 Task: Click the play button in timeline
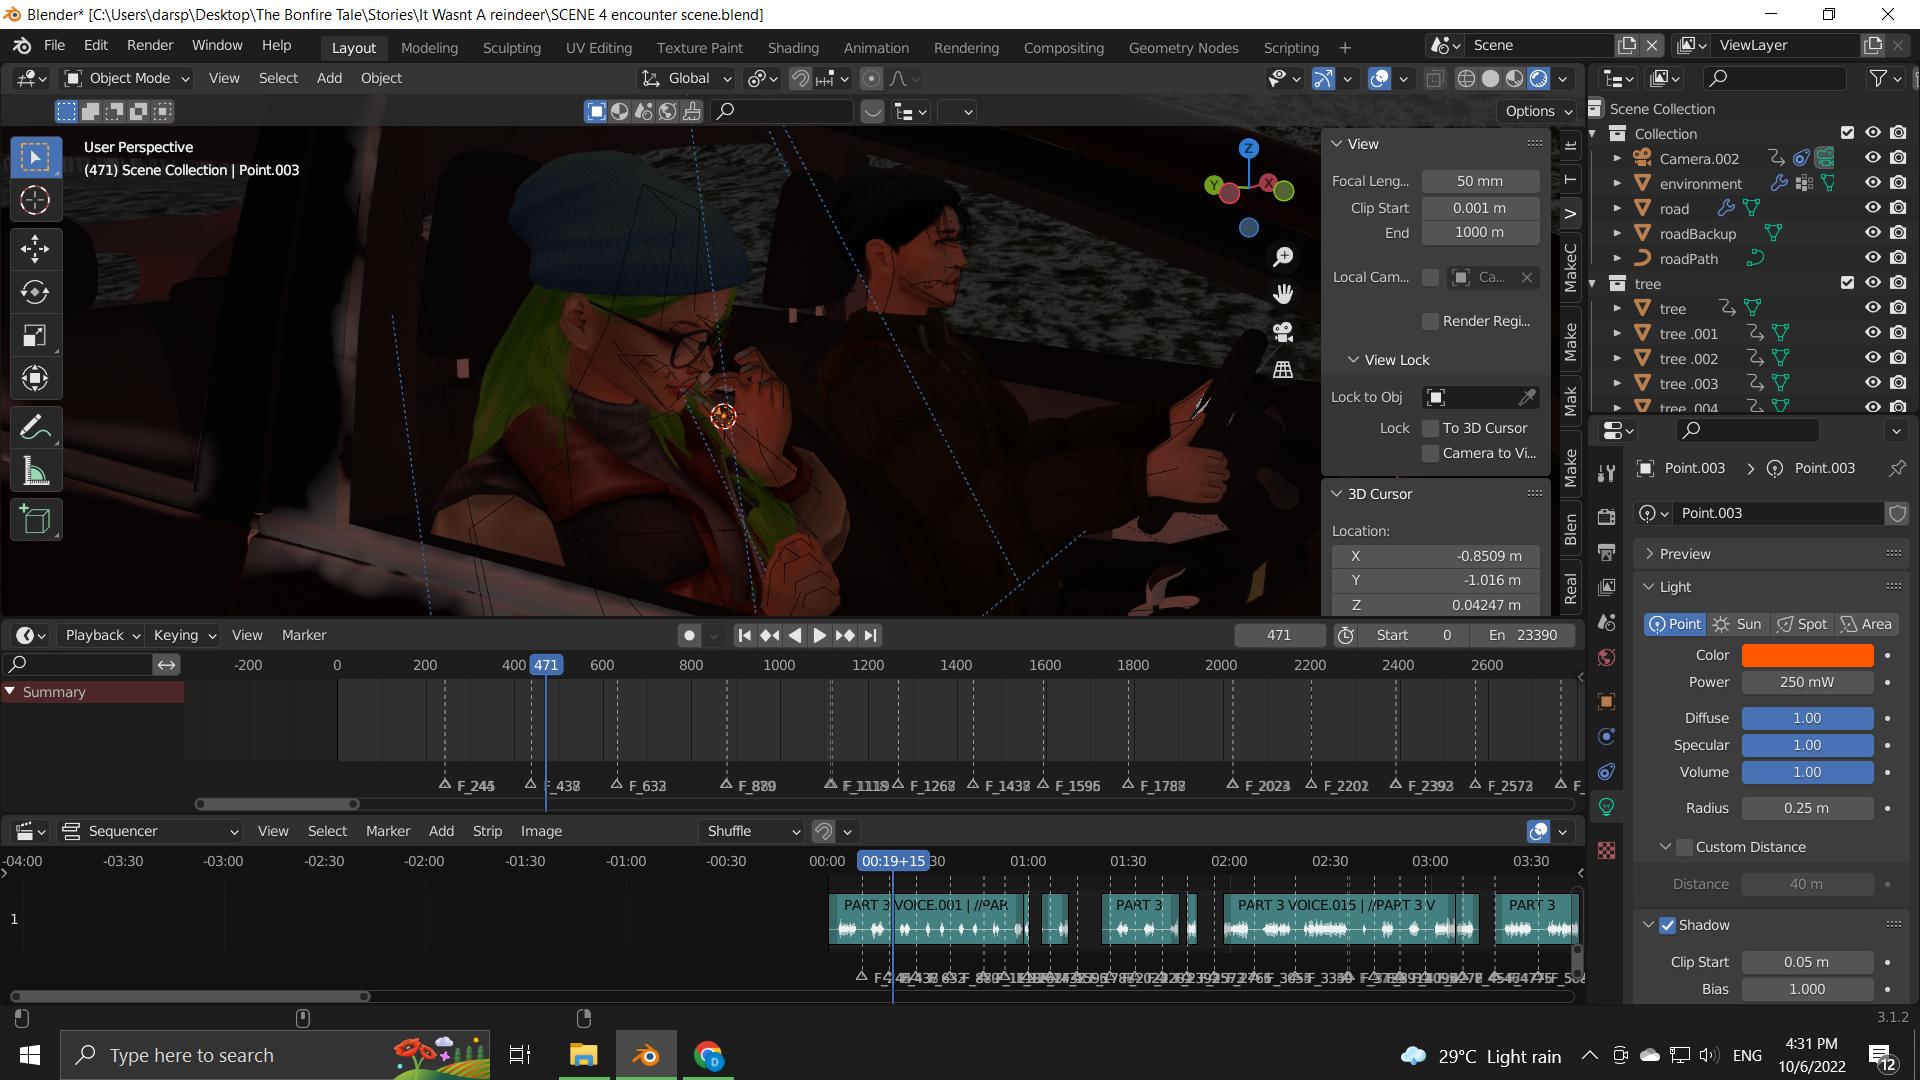(816, 634)
